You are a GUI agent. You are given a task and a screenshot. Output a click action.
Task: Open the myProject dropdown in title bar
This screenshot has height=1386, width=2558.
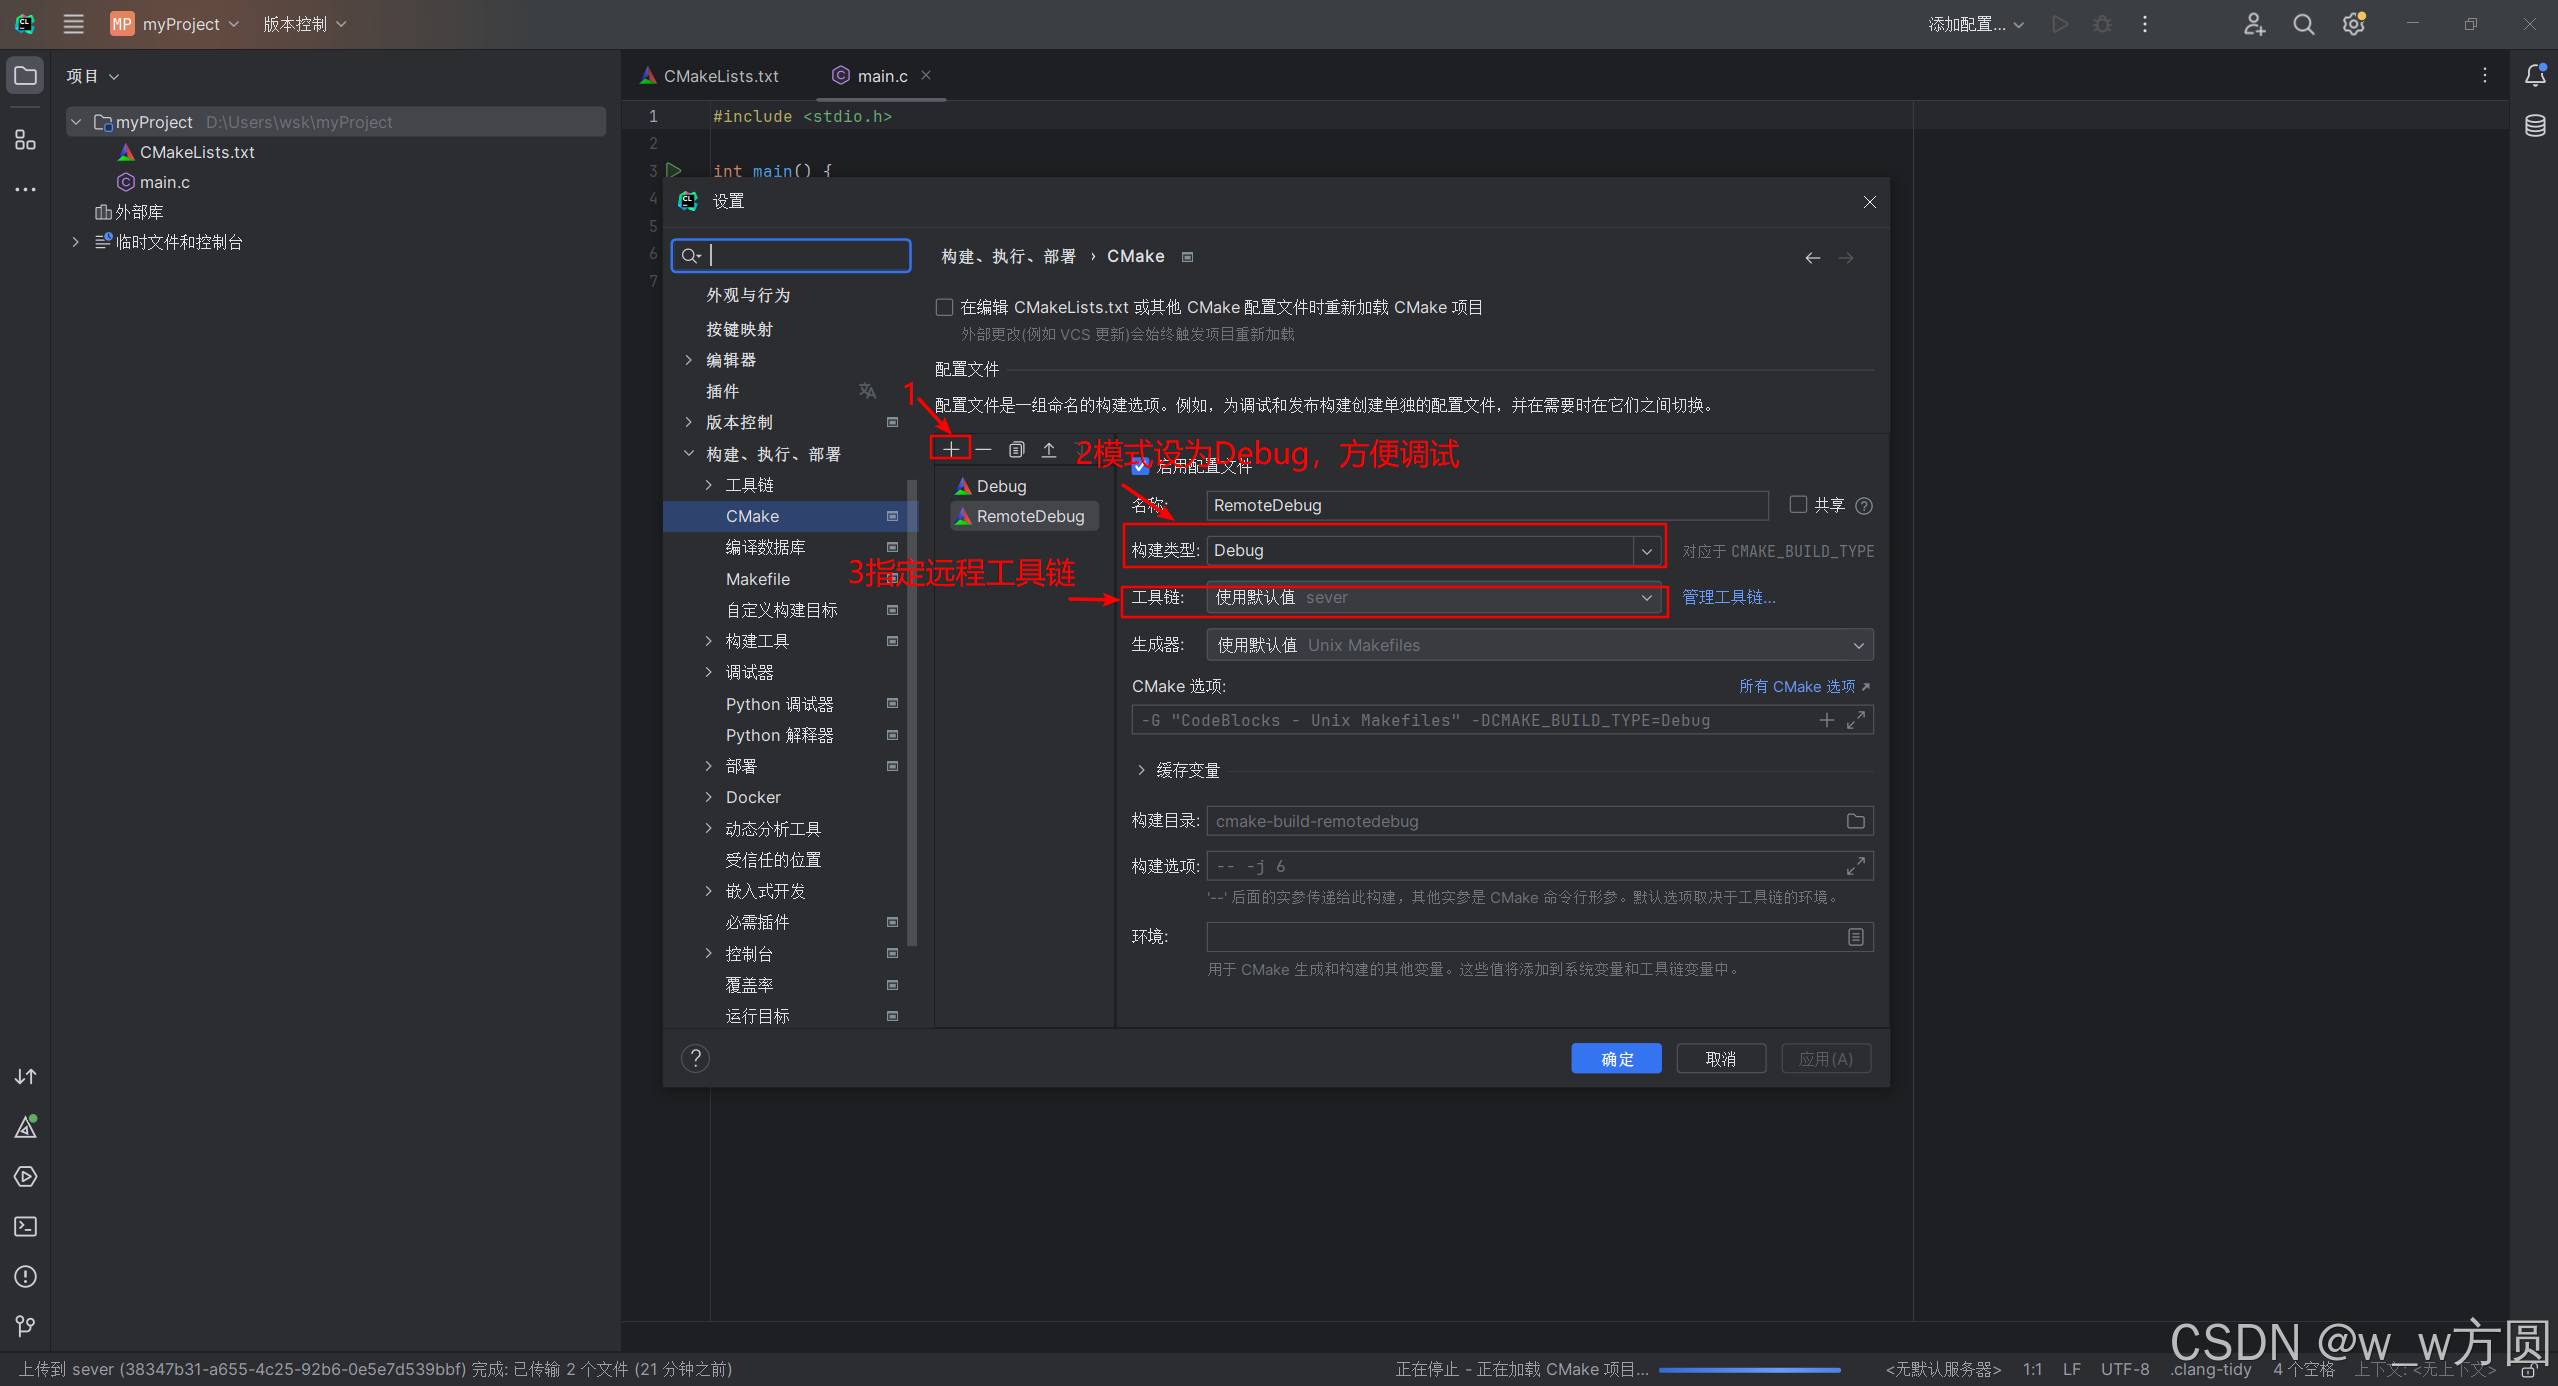(x=175, y=24)
